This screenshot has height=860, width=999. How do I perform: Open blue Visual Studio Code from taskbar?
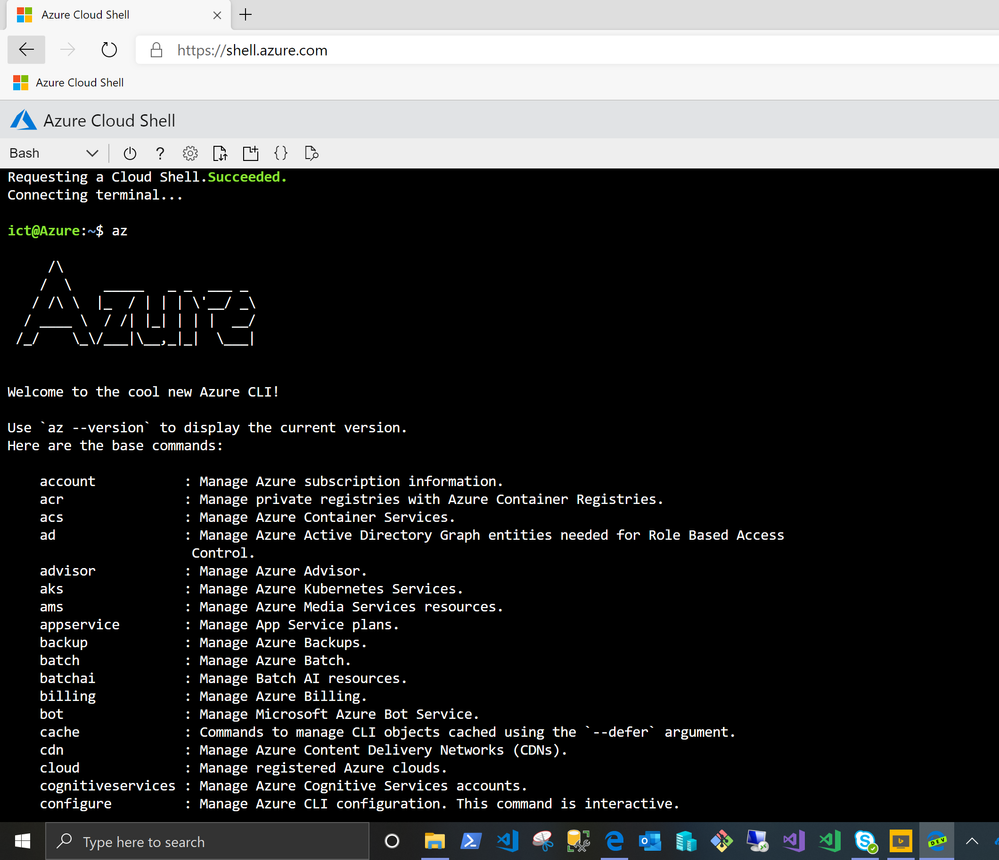(507, 842)
